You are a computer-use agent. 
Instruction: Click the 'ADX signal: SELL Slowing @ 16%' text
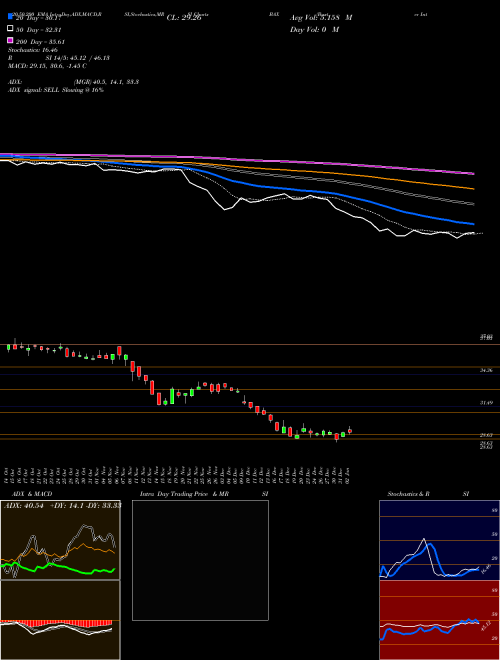tap(56, 90)
